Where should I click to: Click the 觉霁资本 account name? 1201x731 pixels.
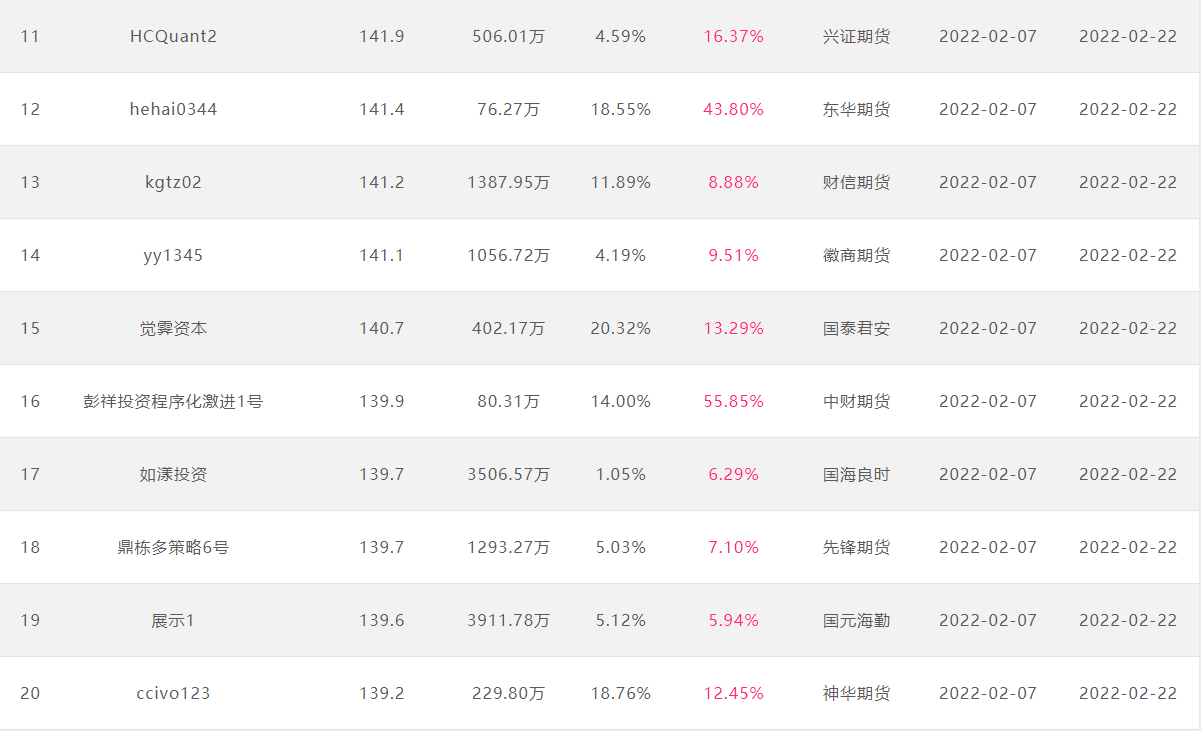(173, 328)
